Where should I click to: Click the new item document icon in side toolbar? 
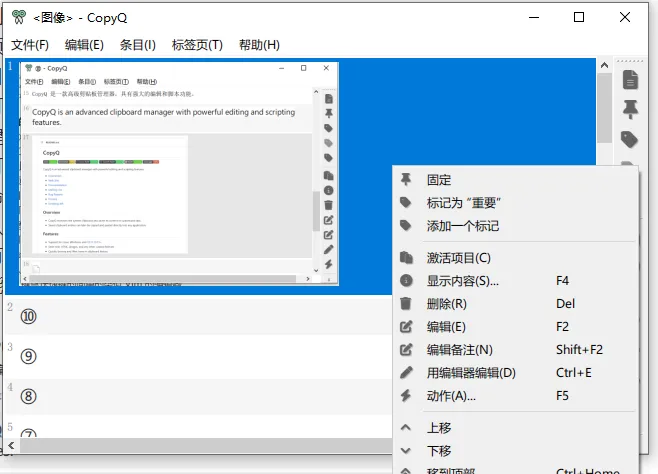click(630, 80)
